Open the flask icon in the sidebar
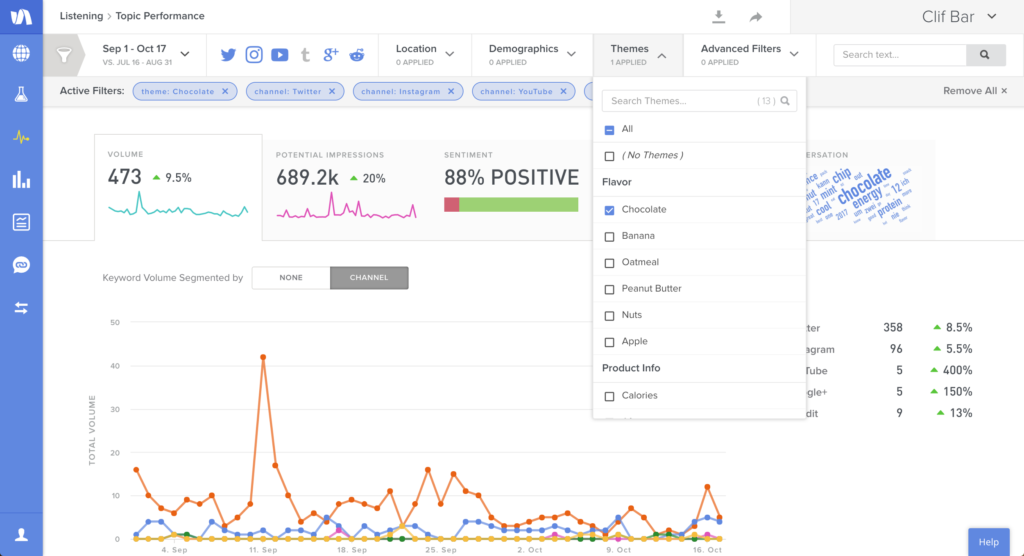The width and height of the screenshot is (1024, 556). tap(21, 94)
